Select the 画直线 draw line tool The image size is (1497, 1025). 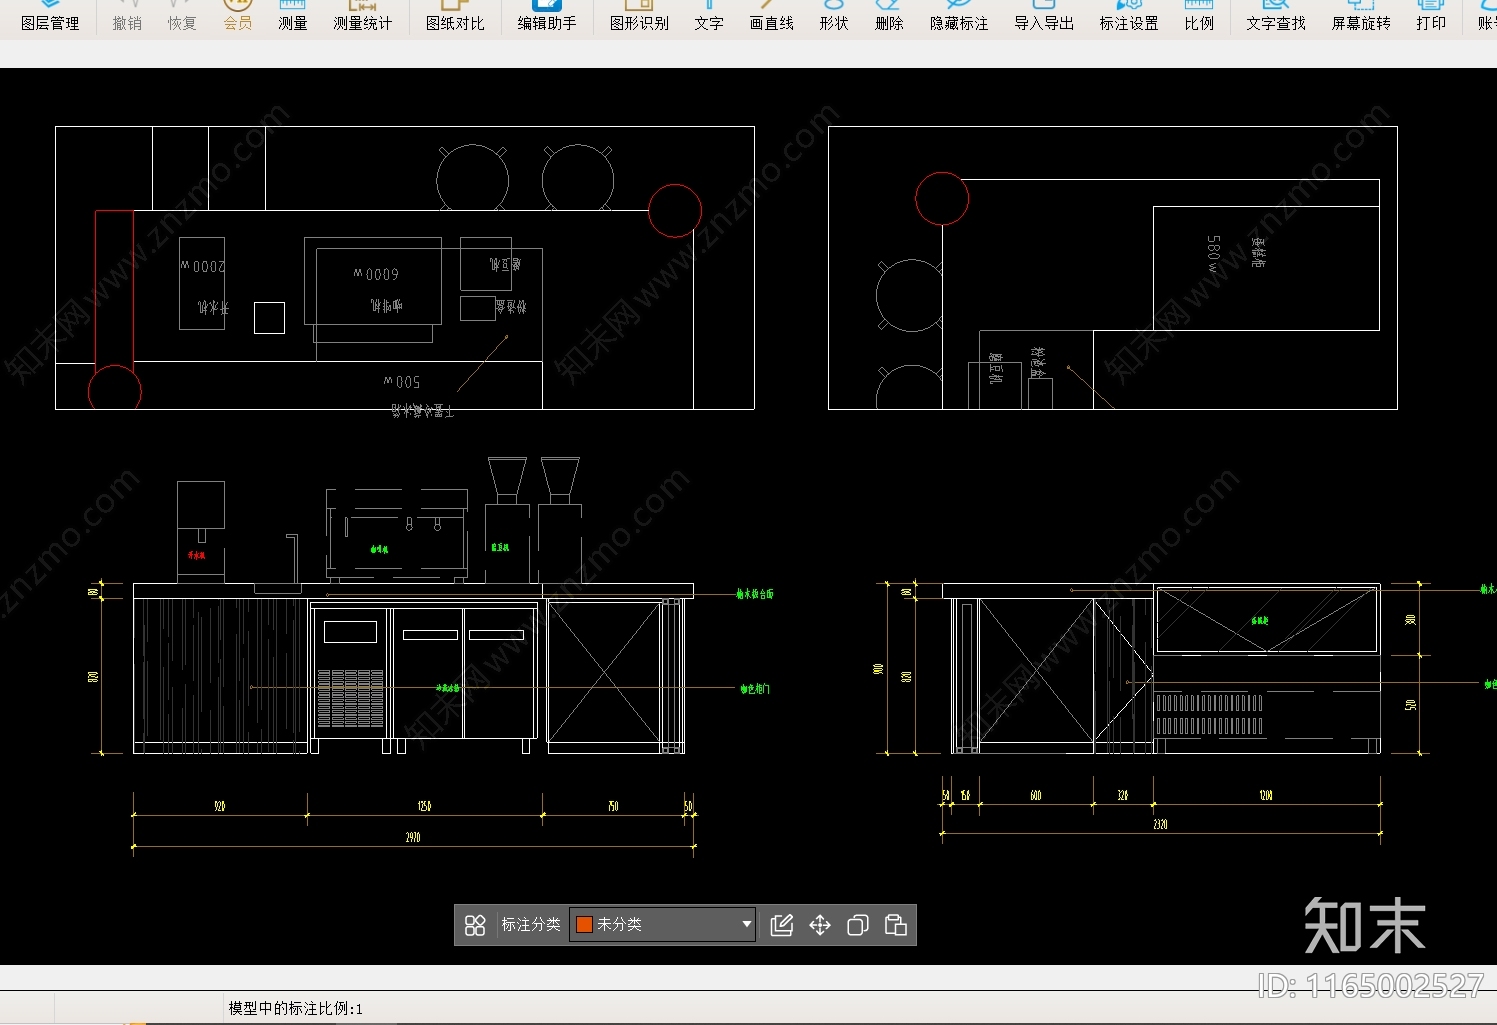[772, 17]
